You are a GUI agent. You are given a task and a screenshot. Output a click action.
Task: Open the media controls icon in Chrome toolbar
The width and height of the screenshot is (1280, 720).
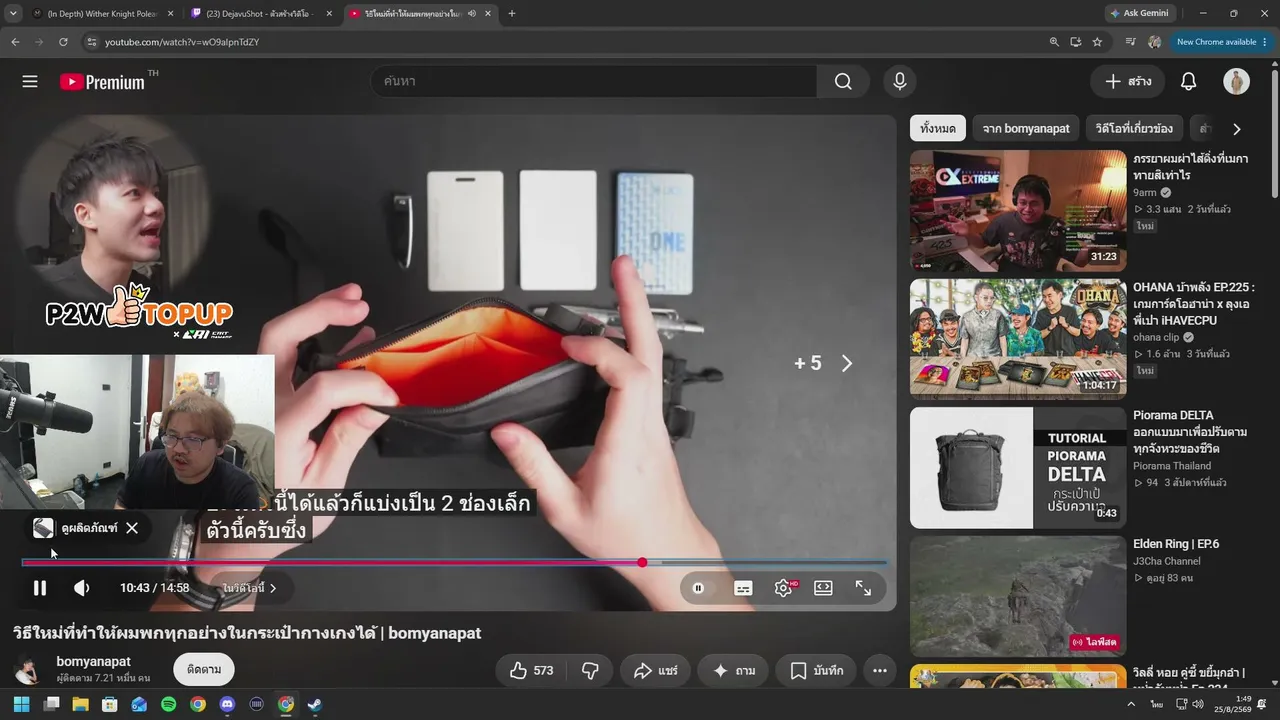click(x=1131, y=42)
